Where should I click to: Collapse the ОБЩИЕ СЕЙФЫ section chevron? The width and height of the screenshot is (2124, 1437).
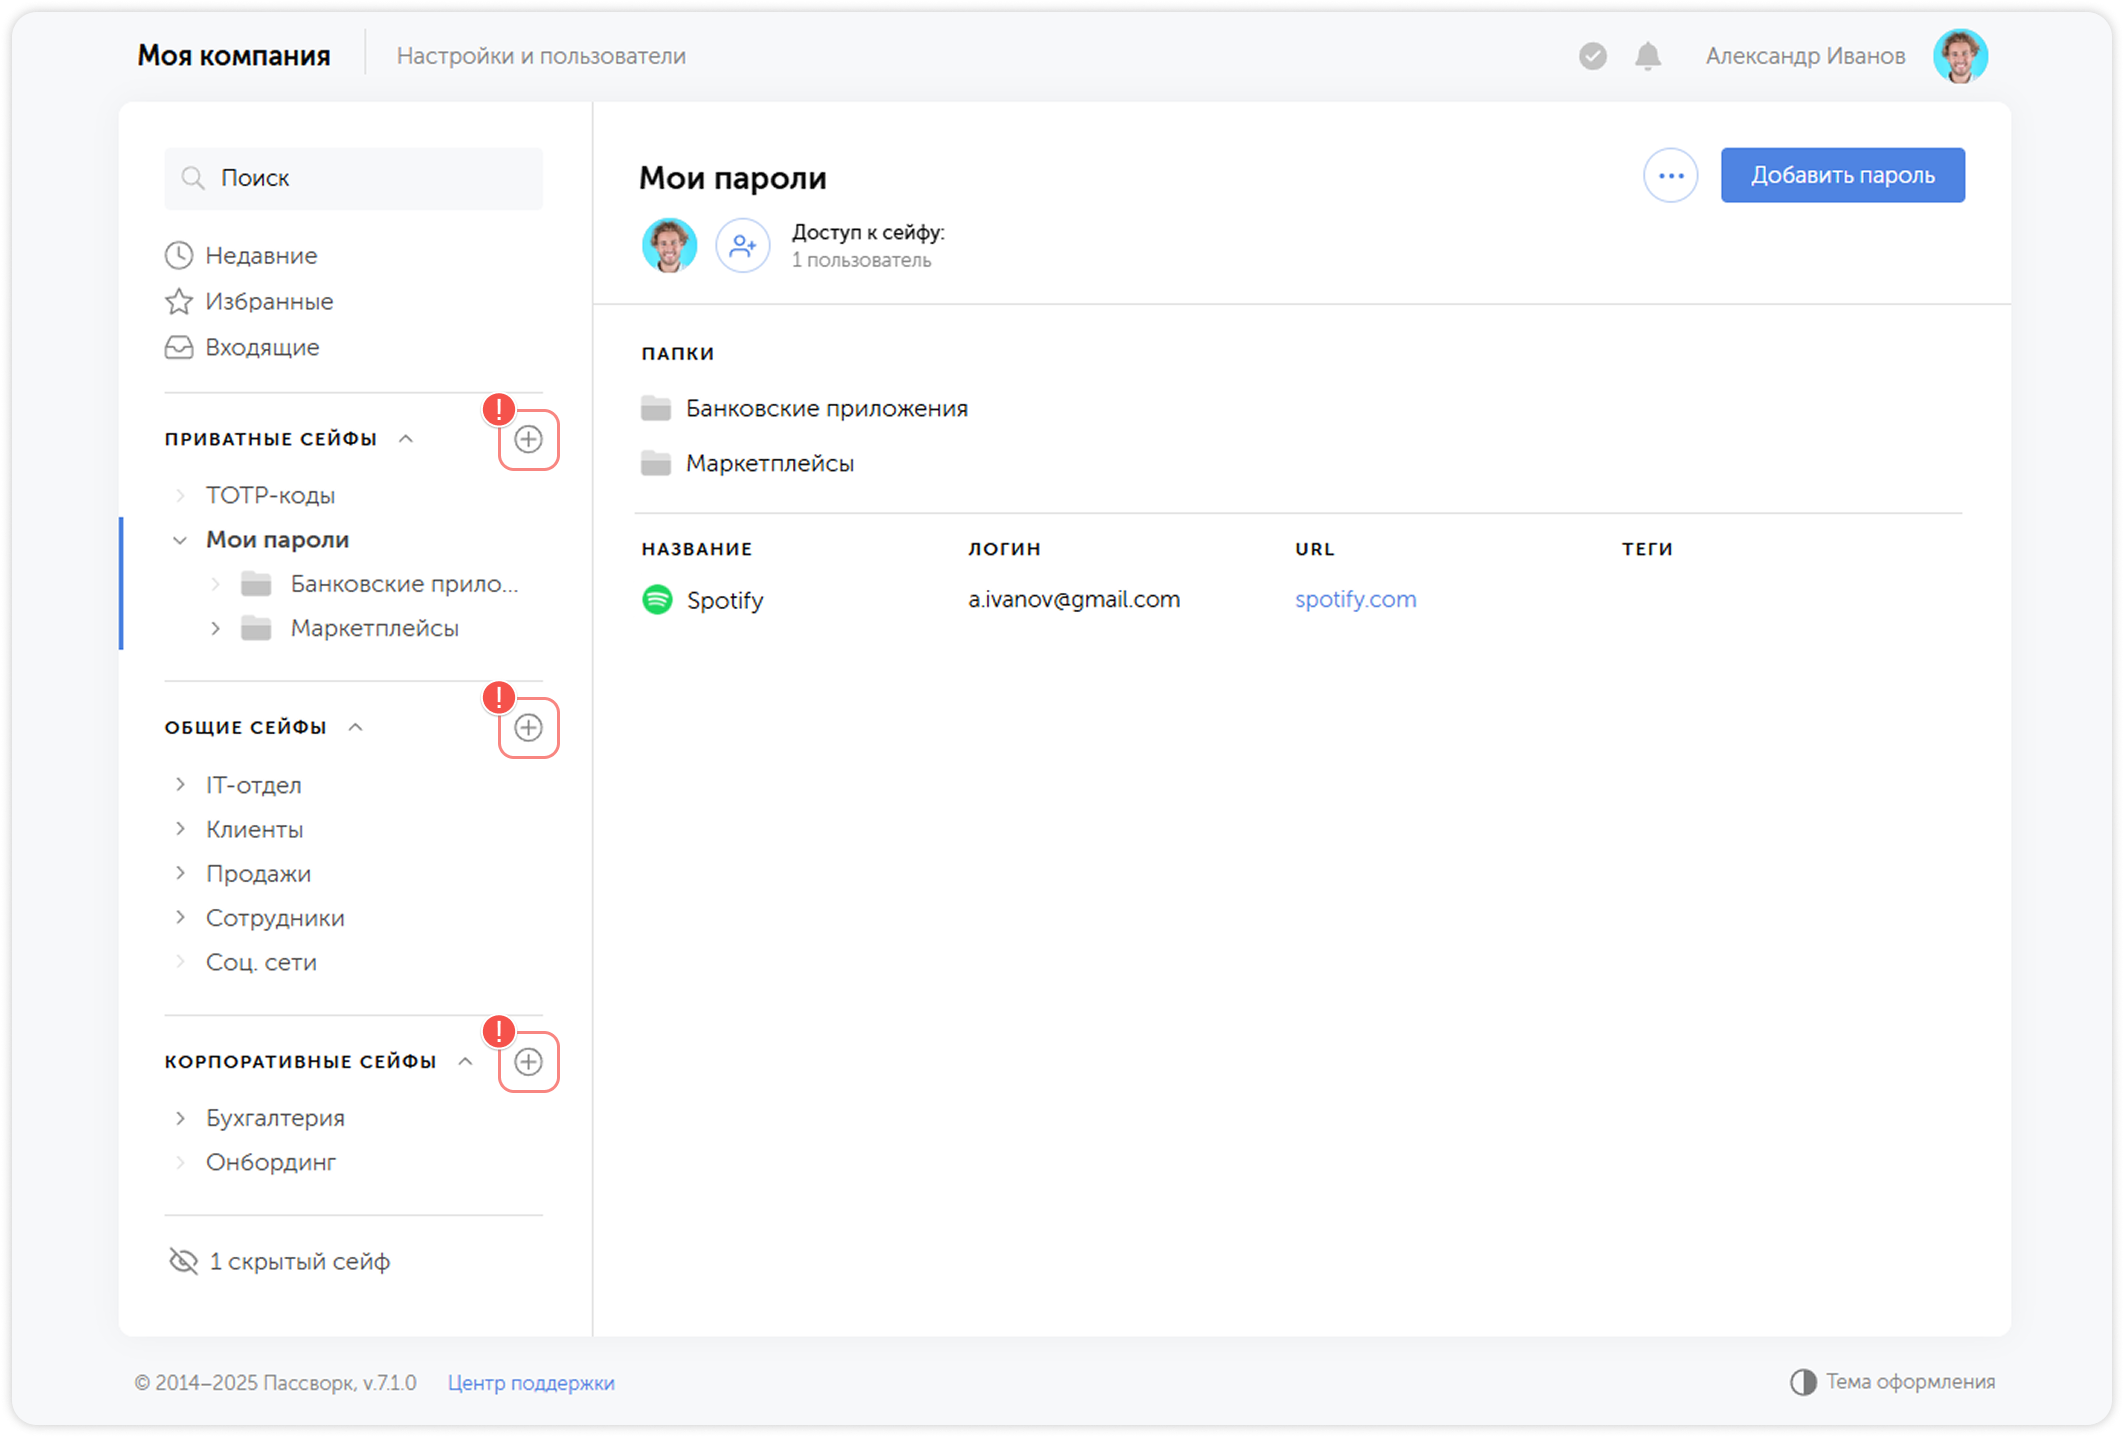355,727
